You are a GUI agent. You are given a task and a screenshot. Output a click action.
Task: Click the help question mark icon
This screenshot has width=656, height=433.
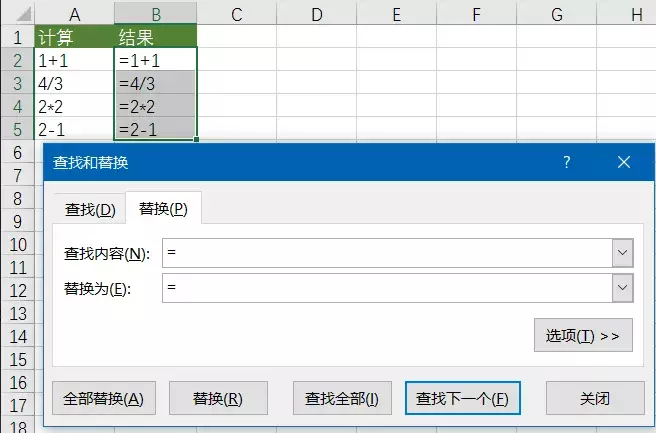click(x=567, y=162)
